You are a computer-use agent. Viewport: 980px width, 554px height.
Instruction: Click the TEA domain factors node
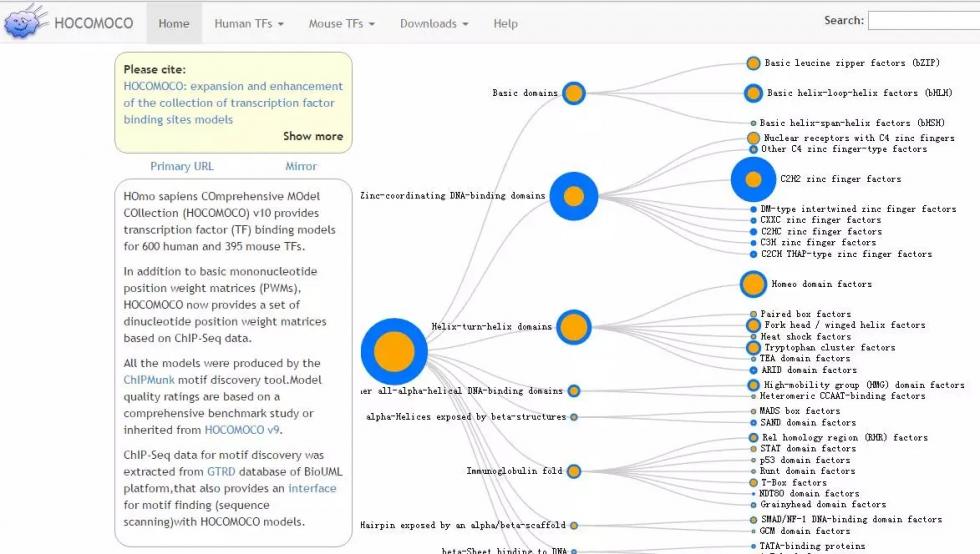(753, 359)
